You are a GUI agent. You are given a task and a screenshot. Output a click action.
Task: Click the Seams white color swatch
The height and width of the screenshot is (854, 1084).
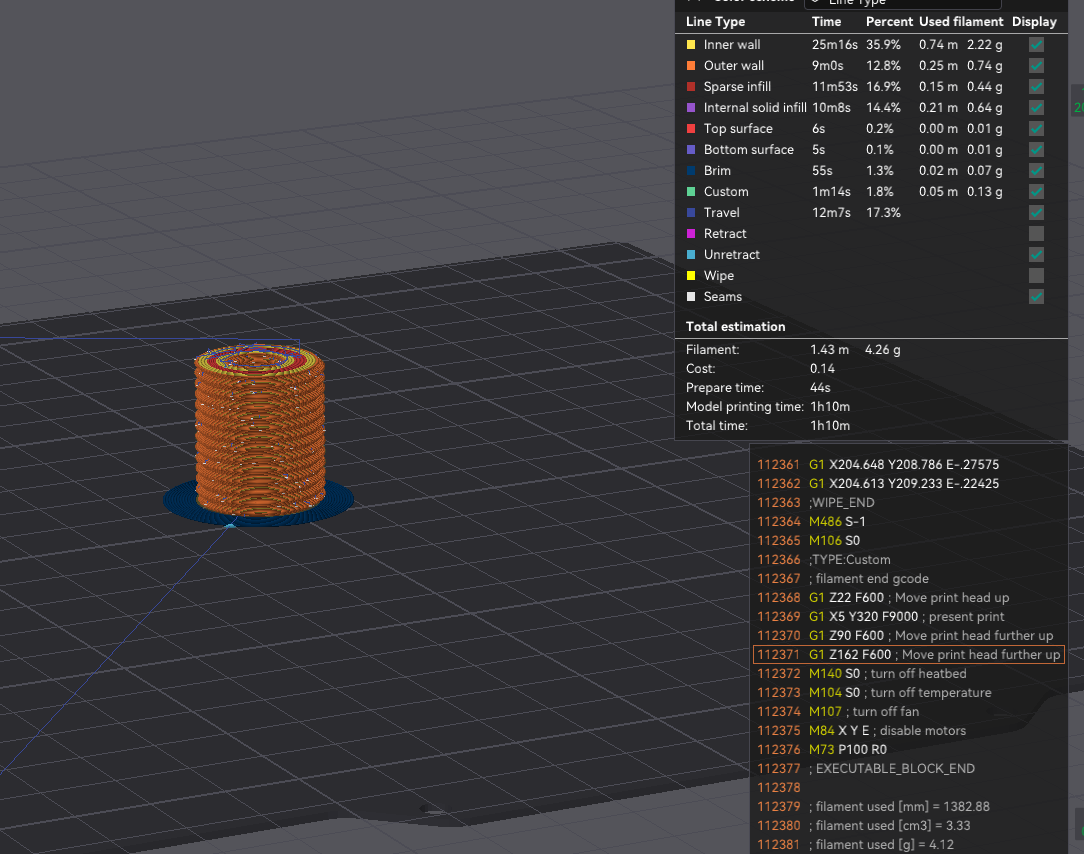coord(691,297)
